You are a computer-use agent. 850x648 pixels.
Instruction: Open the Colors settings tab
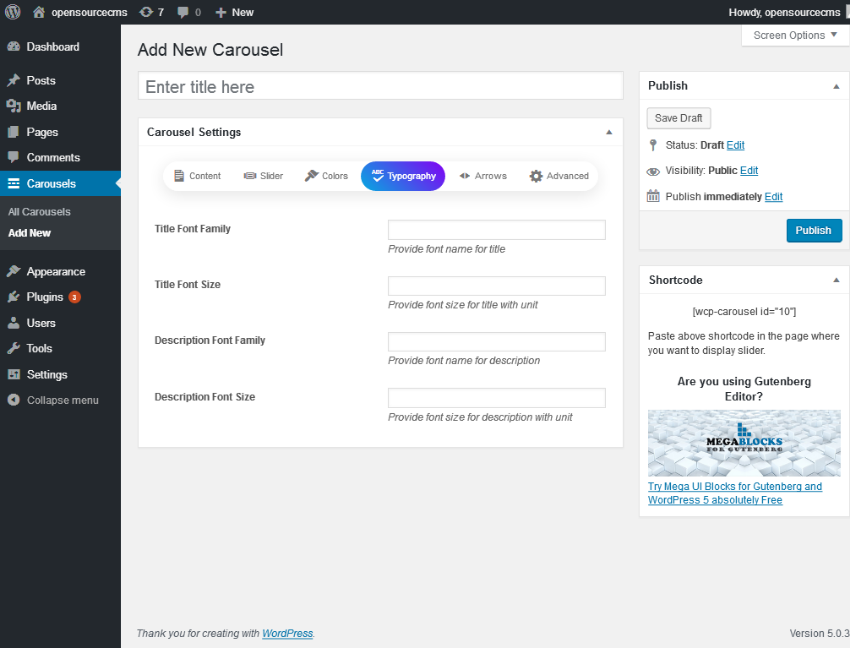(x=326, y=176)
